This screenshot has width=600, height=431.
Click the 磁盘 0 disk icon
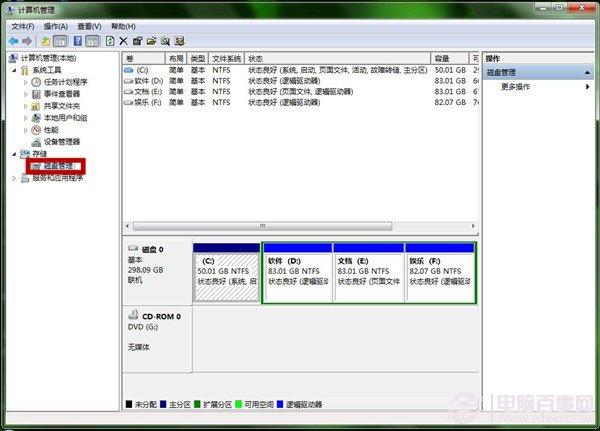[133, 248]
